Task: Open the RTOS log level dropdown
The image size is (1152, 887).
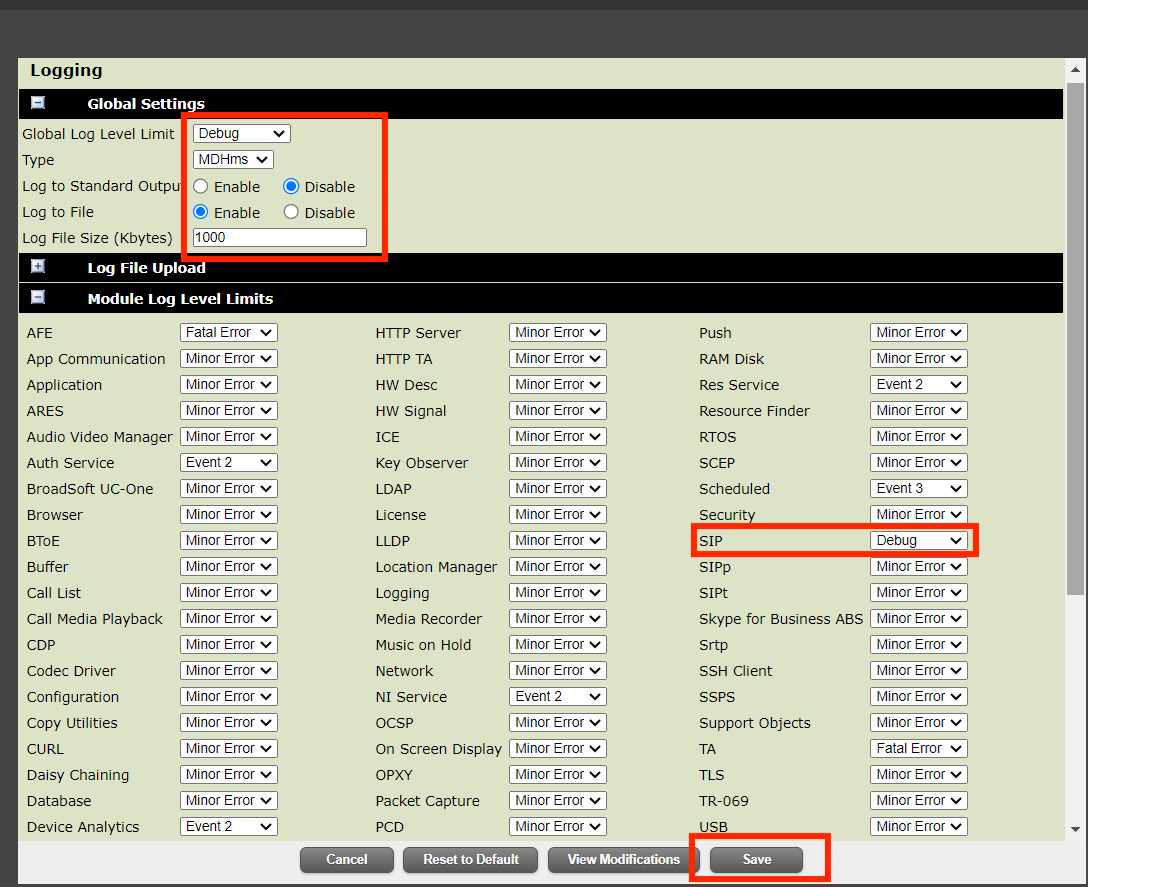Action: coord(918,437)
